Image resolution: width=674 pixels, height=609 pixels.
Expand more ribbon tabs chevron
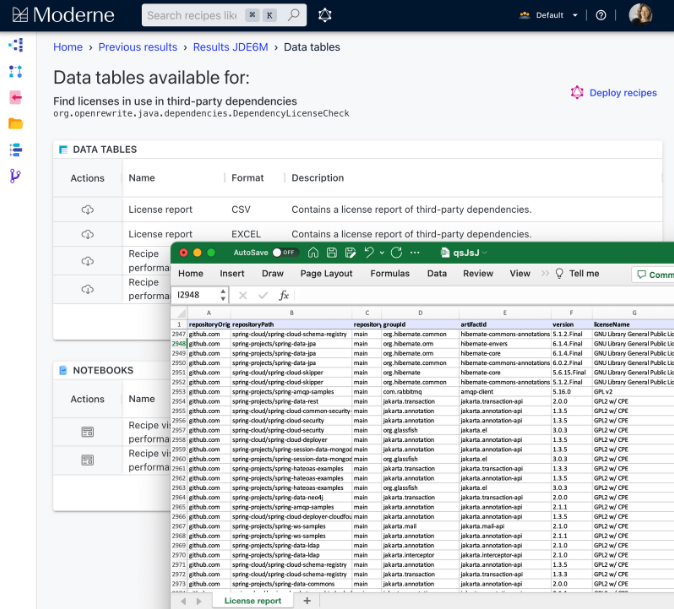[x=545, y=273]
